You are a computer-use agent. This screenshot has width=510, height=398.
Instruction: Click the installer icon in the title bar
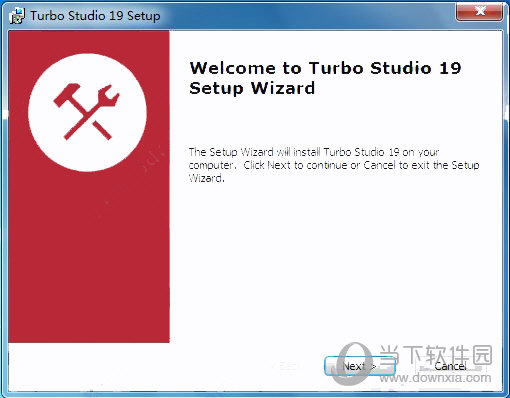[x=17, y=16]
